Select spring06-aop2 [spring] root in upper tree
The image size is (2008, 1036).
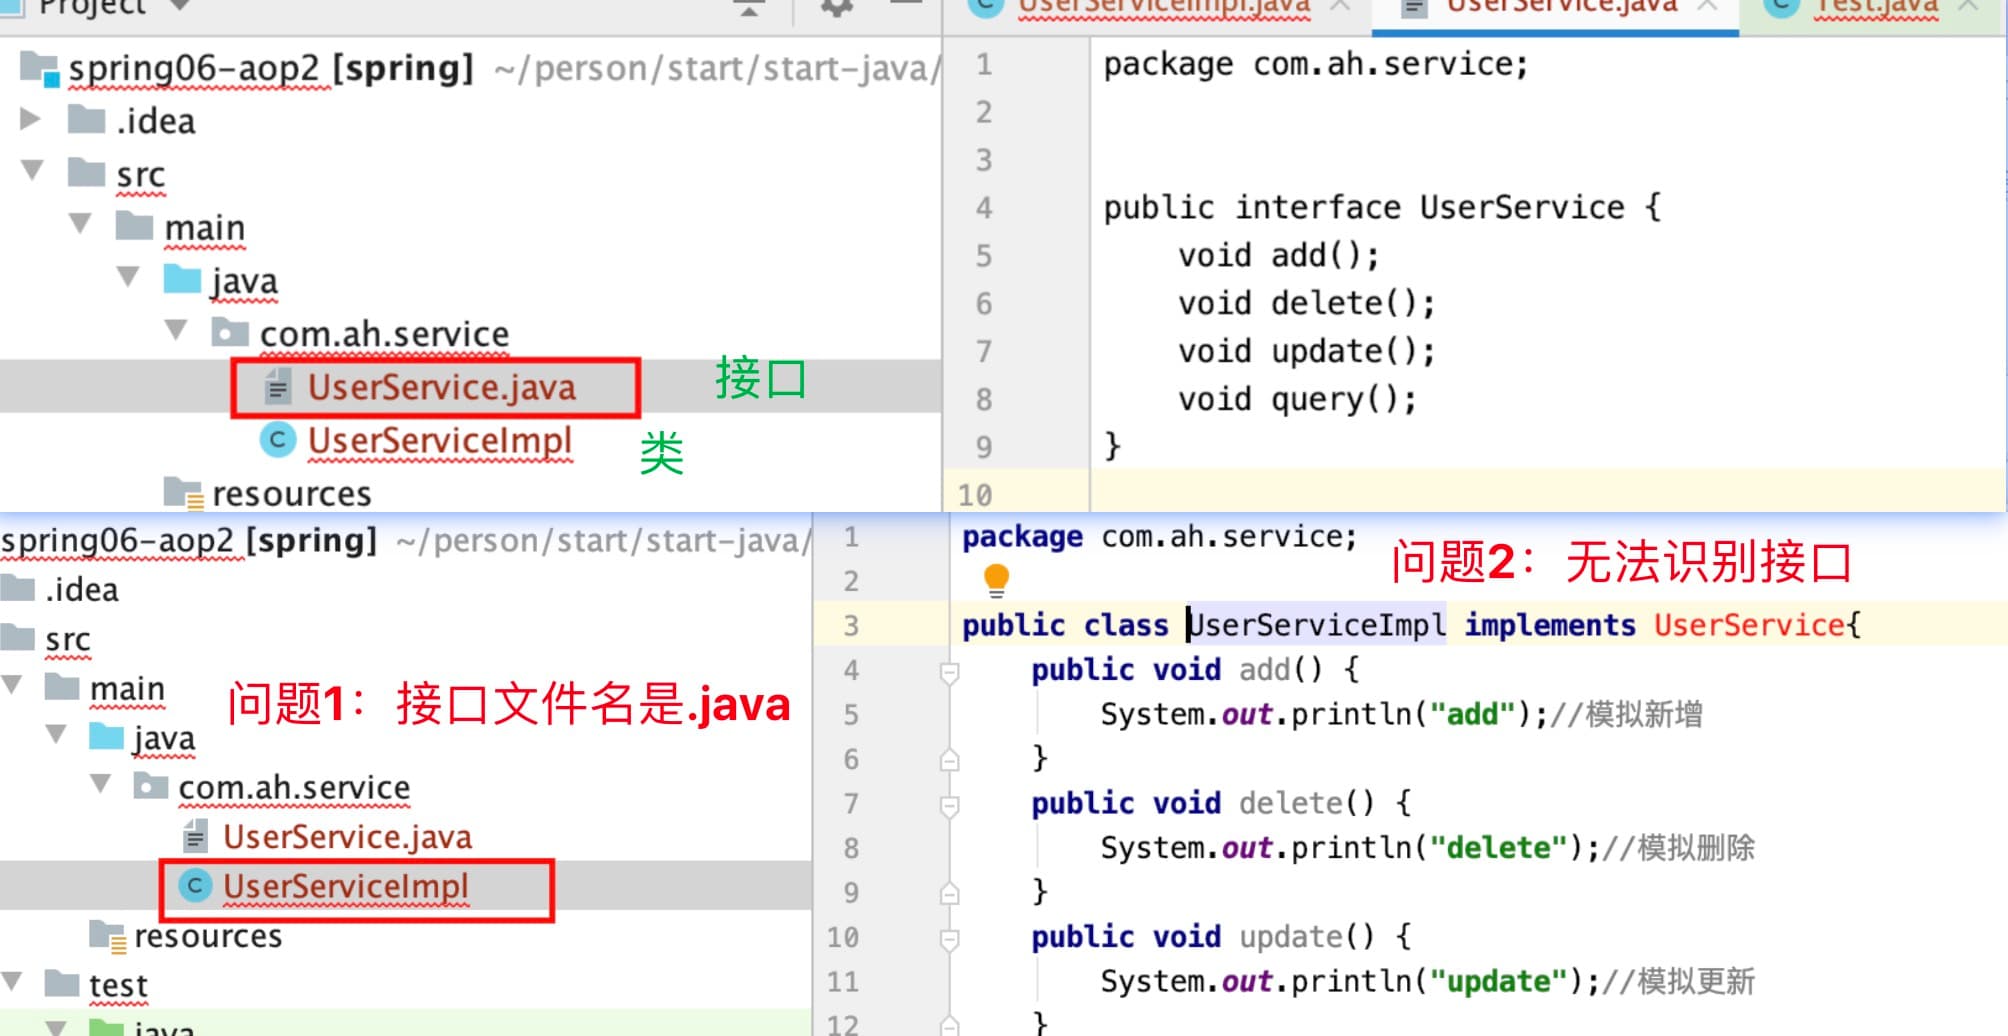click(271, 69)
